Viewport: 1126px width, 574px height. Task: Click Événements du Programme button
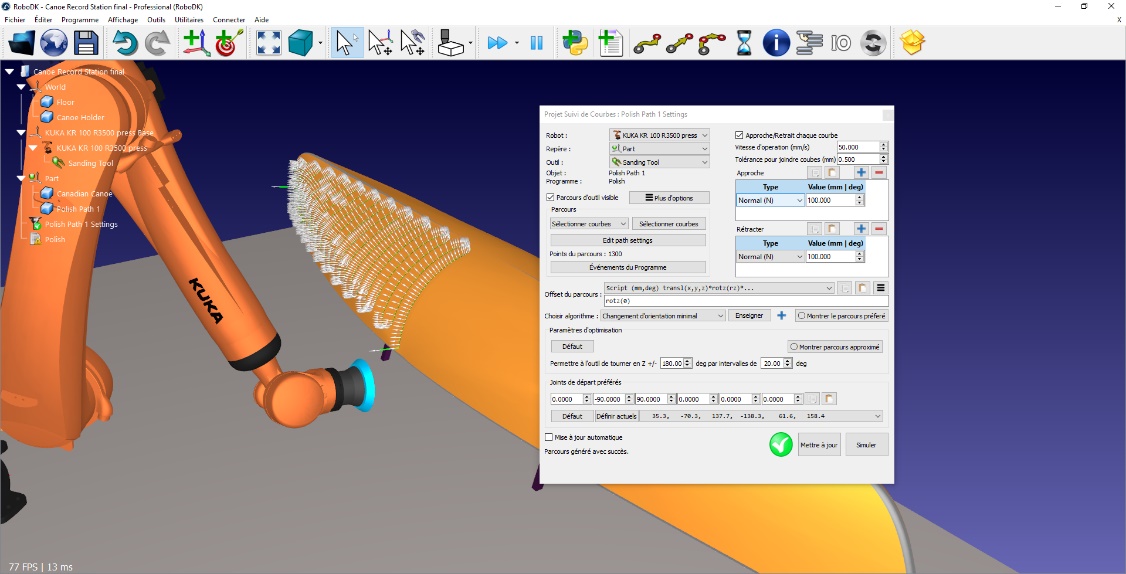point(628,267)
